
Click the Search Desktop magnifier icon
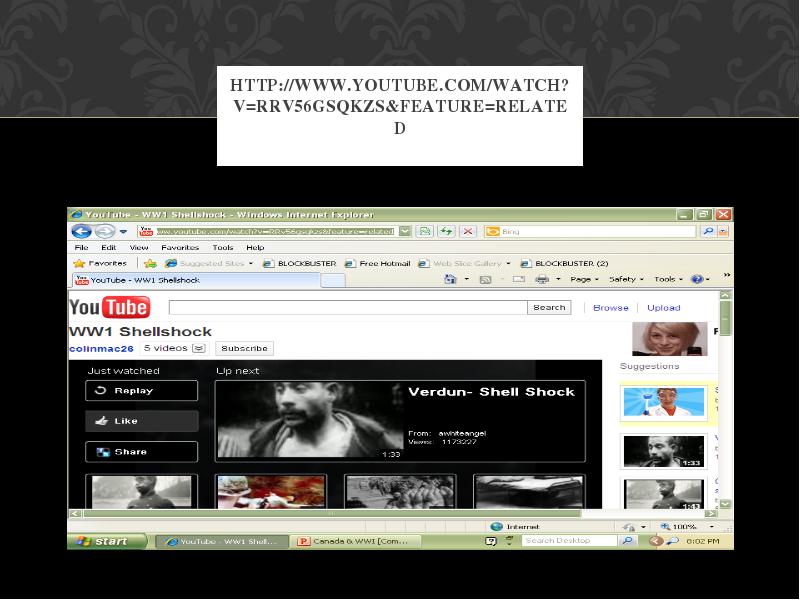(x=628, y=541)
